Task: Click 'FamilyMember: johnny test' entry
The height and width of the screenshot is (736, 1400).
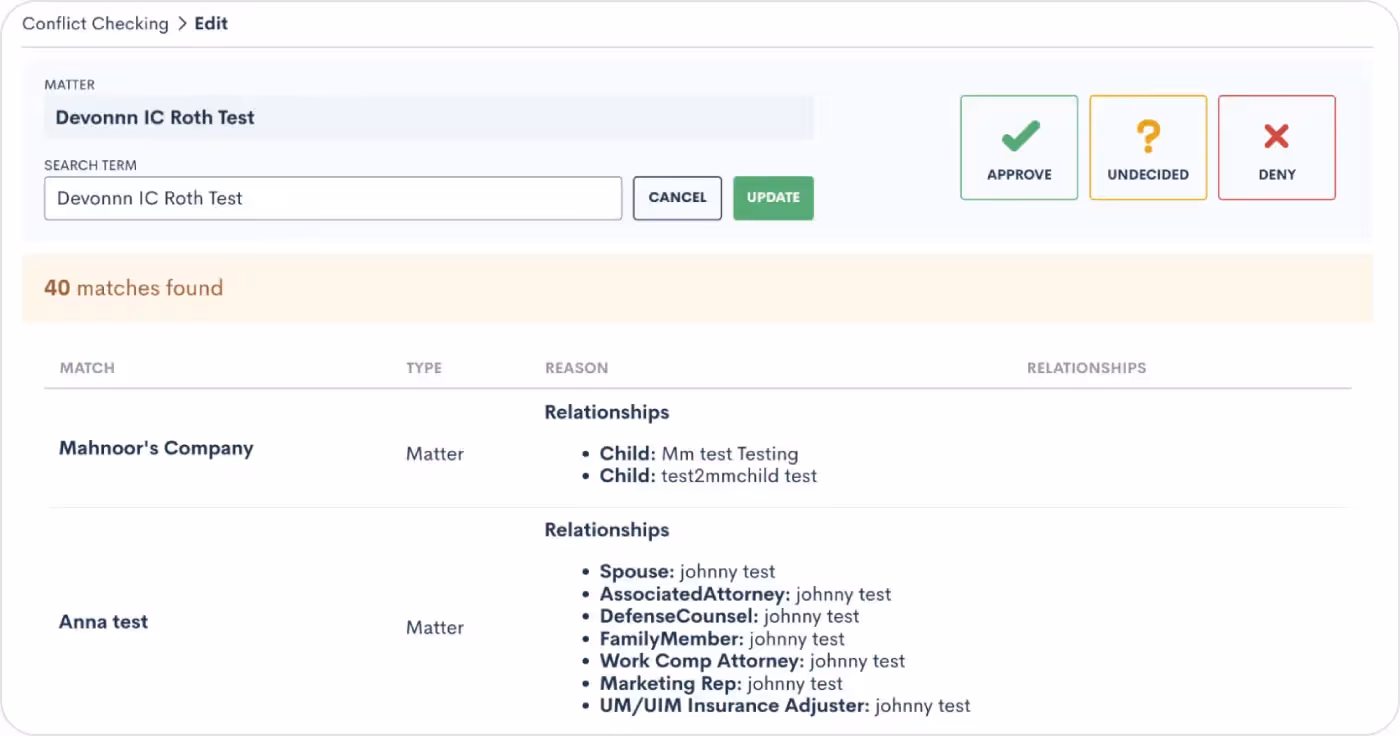Action: tap(722, 639)
